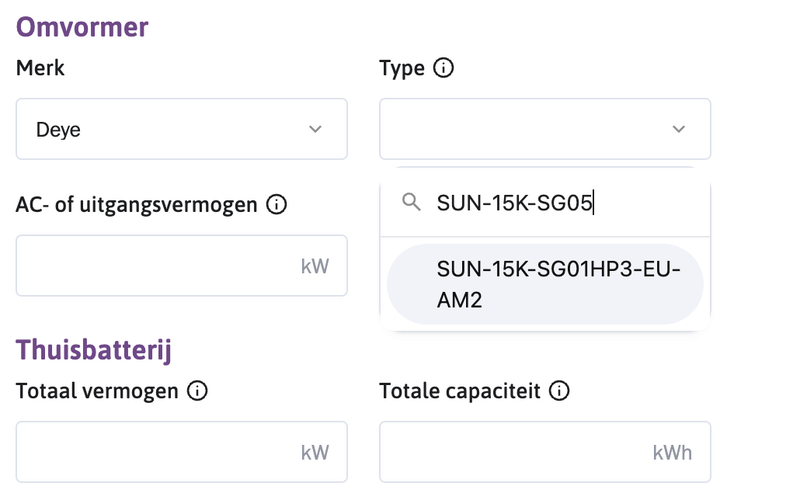Show info for Totale capaciteit
Screen dimensions: 800x500
(x=559, y=391)
